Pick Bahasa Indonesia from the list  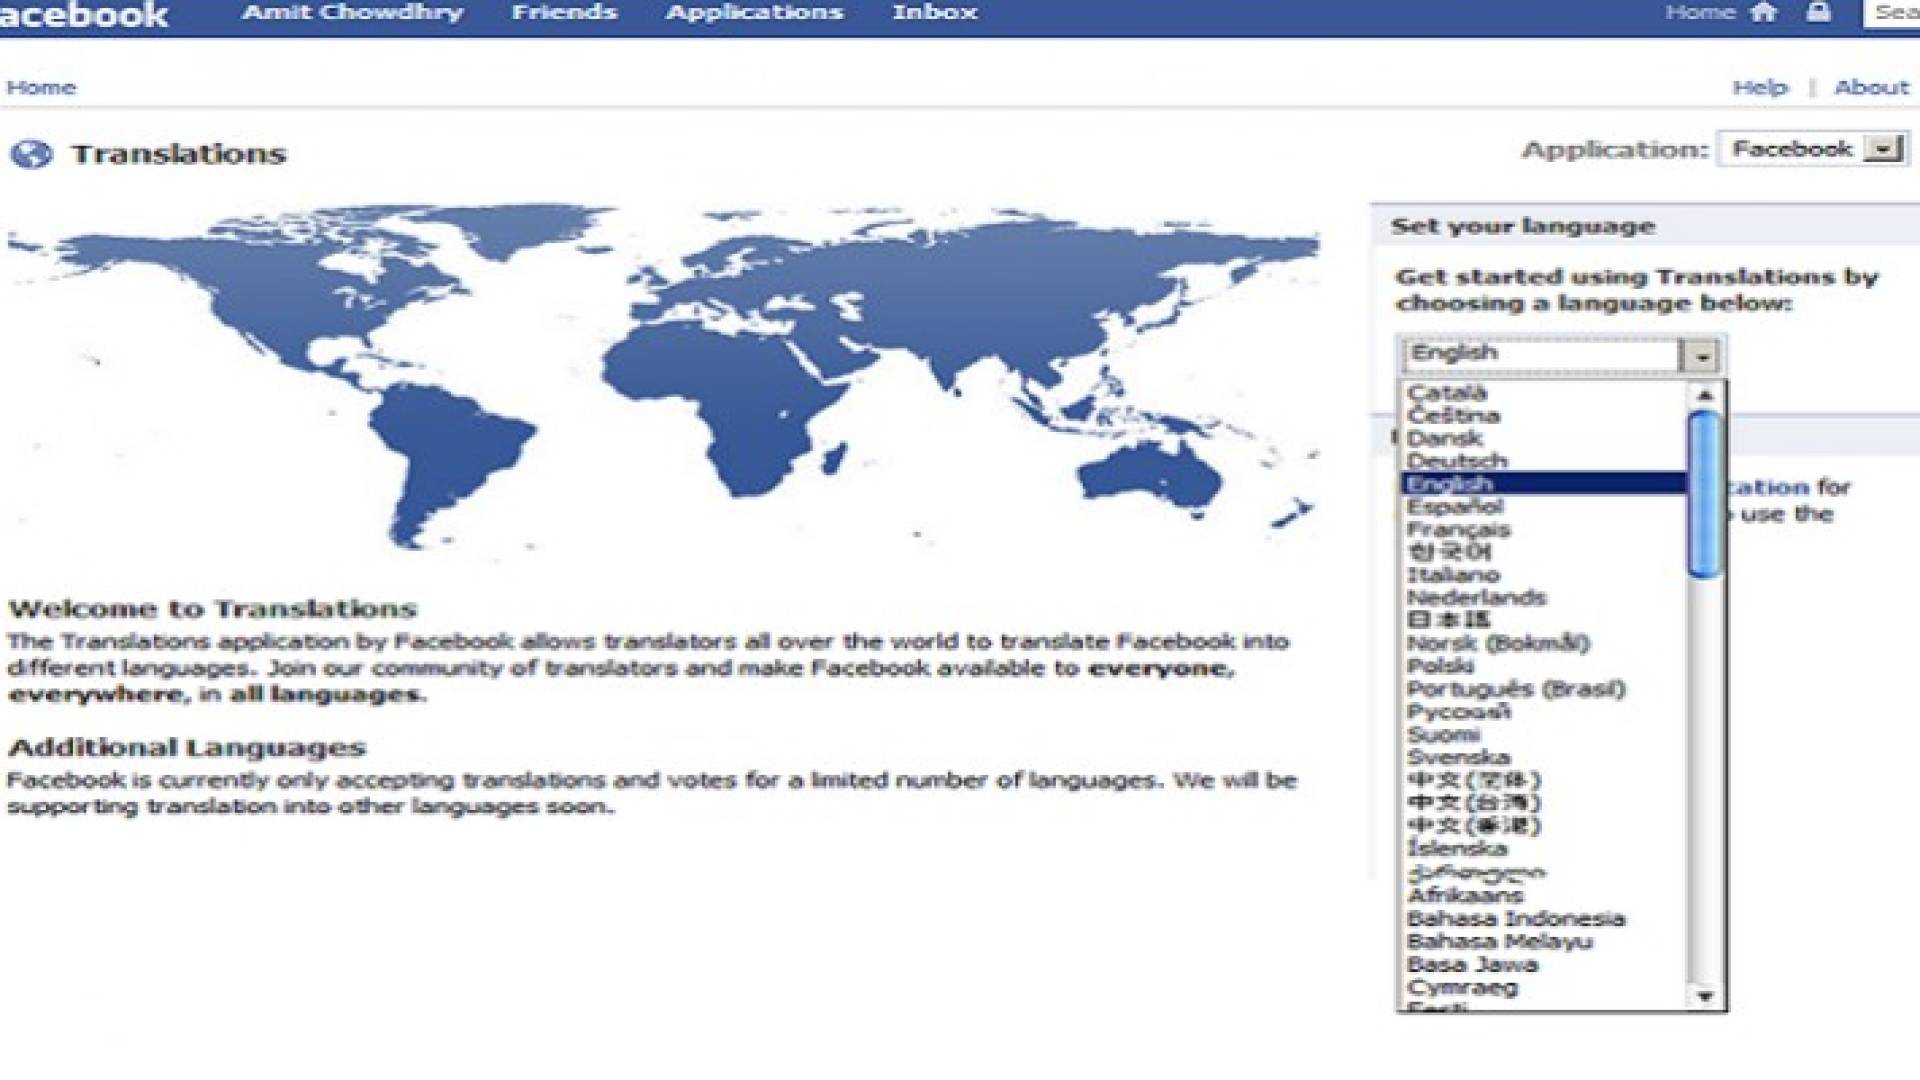point(1515,918)
